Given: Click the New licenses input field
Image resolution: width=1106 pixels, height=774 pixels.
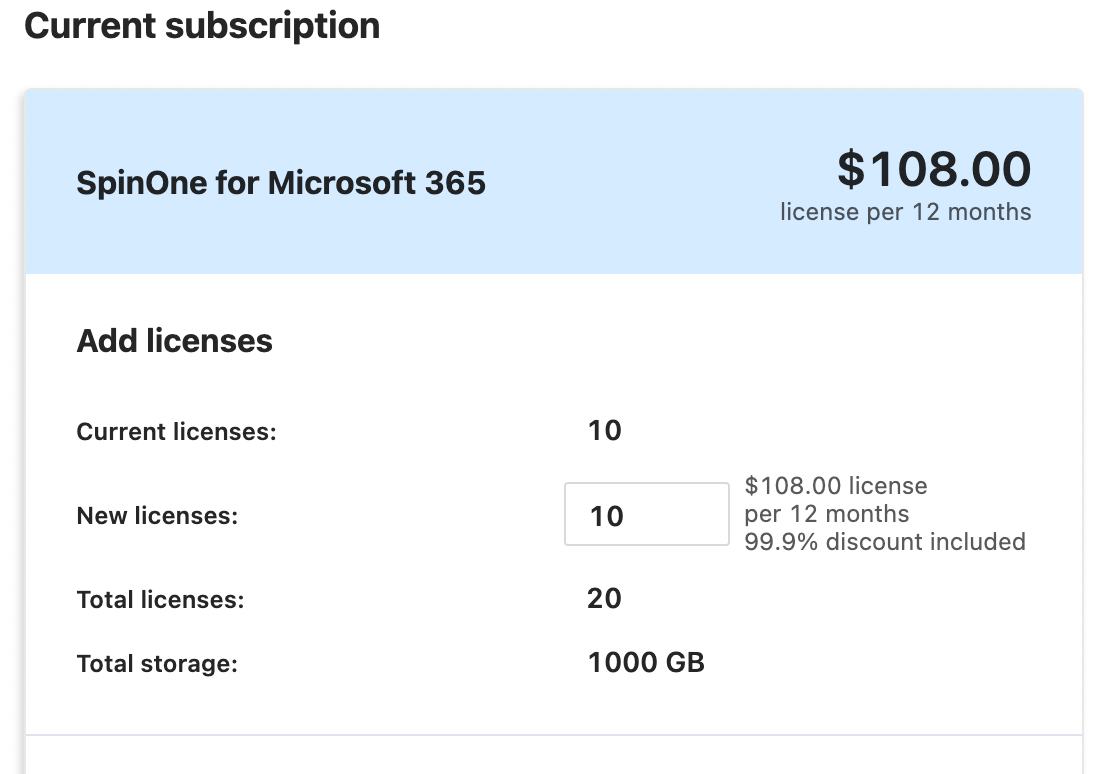Looking at the screenshot, I should click(x=646, y=515).
